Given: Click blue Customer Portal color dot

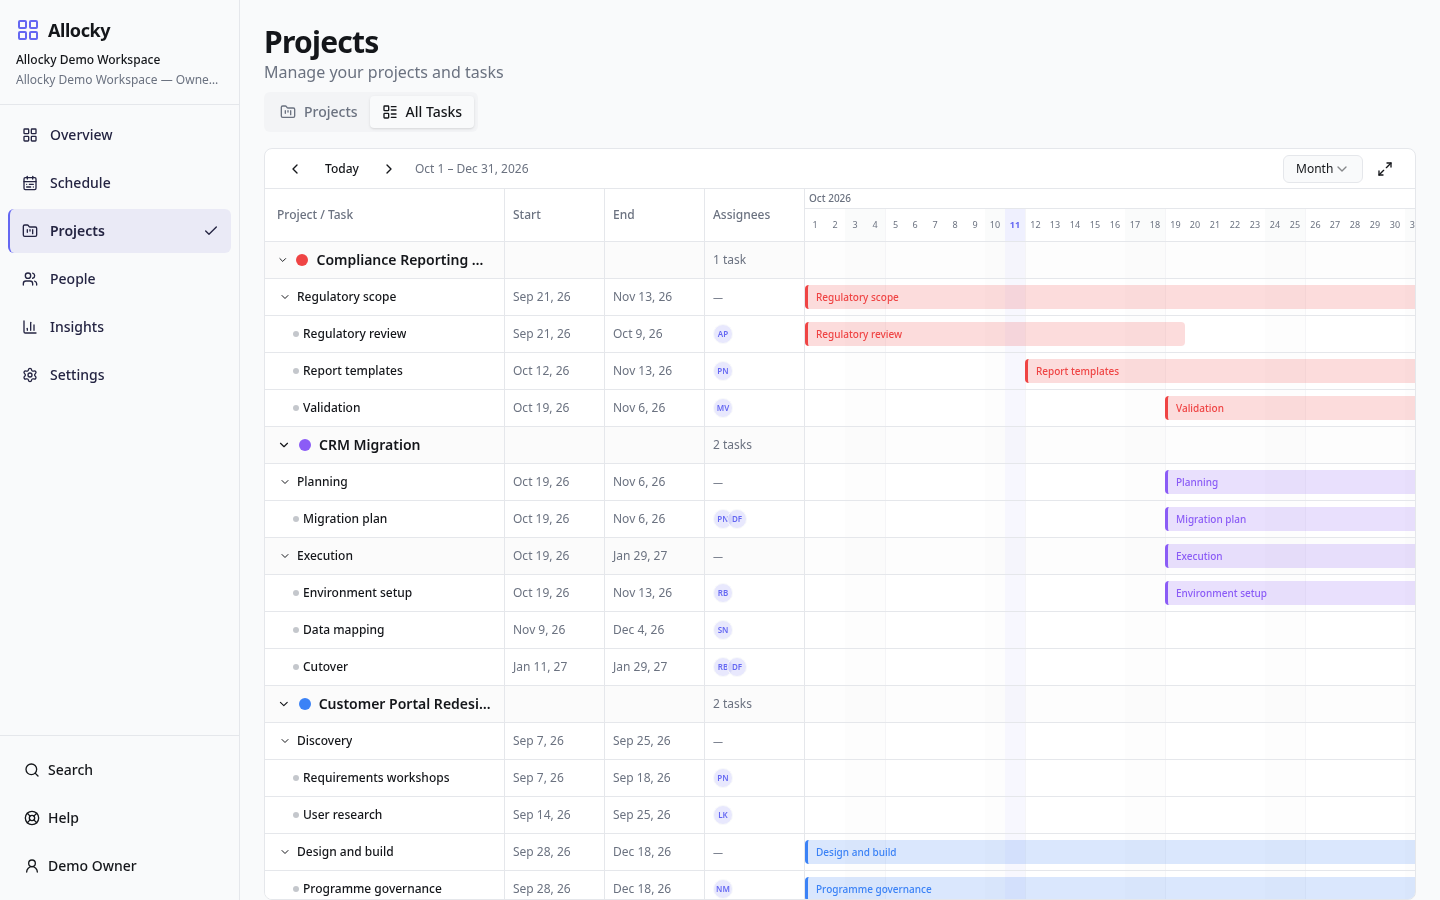Looking at the screenshot, I should (305, 704).
